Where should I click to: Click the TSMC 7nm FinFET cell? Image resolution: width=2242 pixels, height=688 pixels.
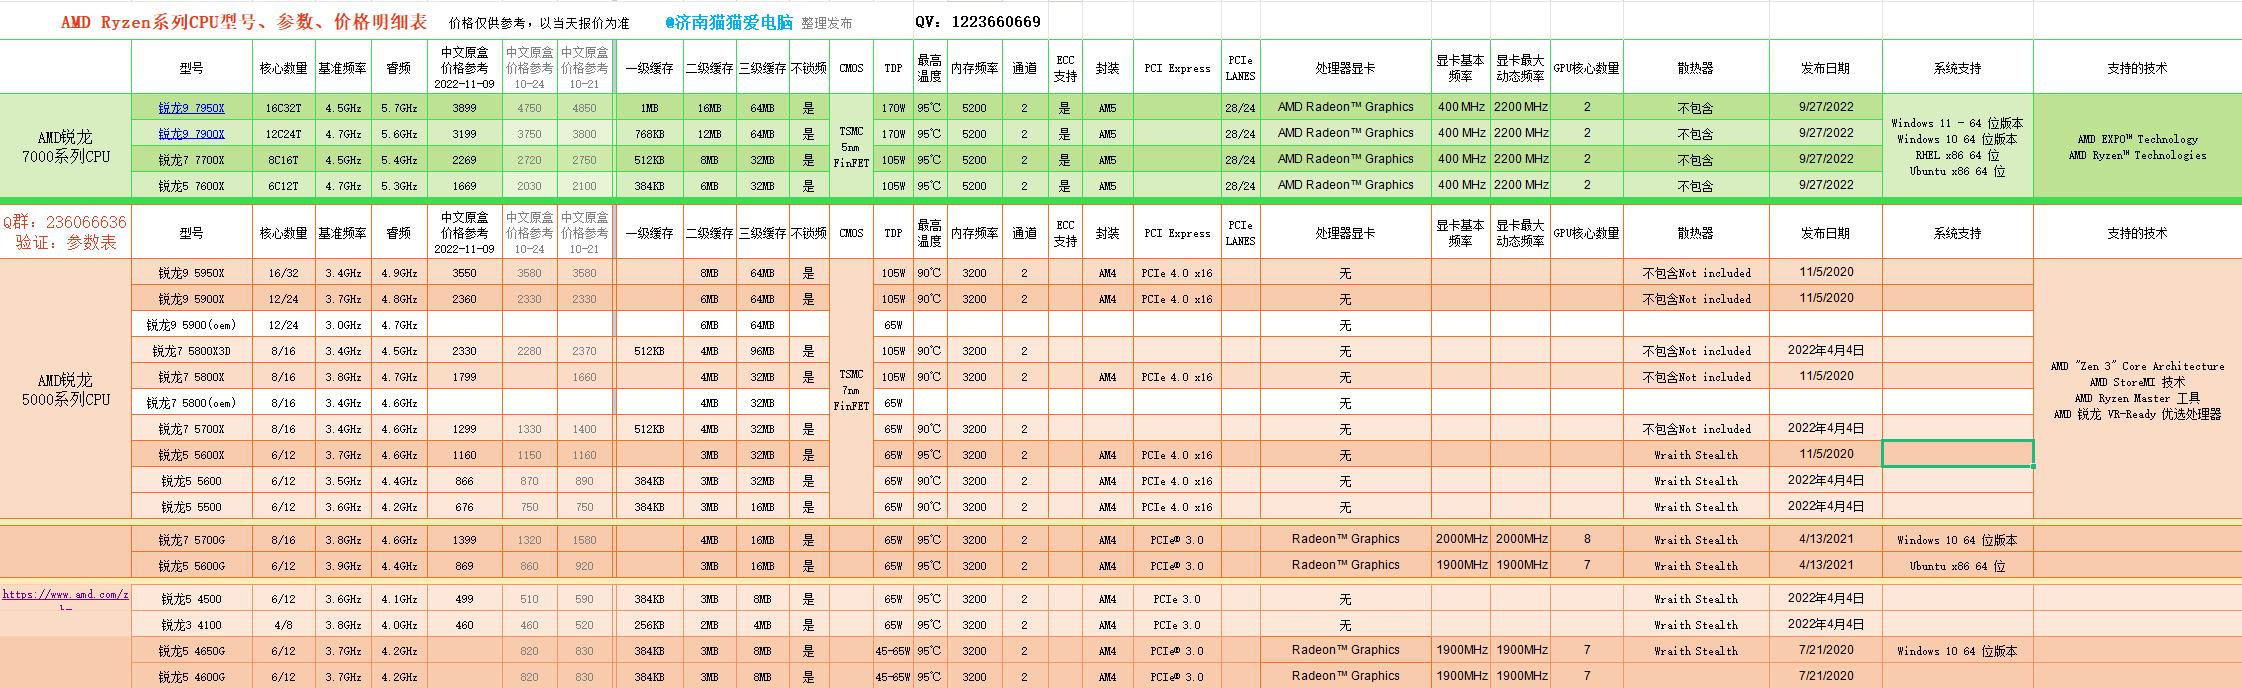point(851,390)
